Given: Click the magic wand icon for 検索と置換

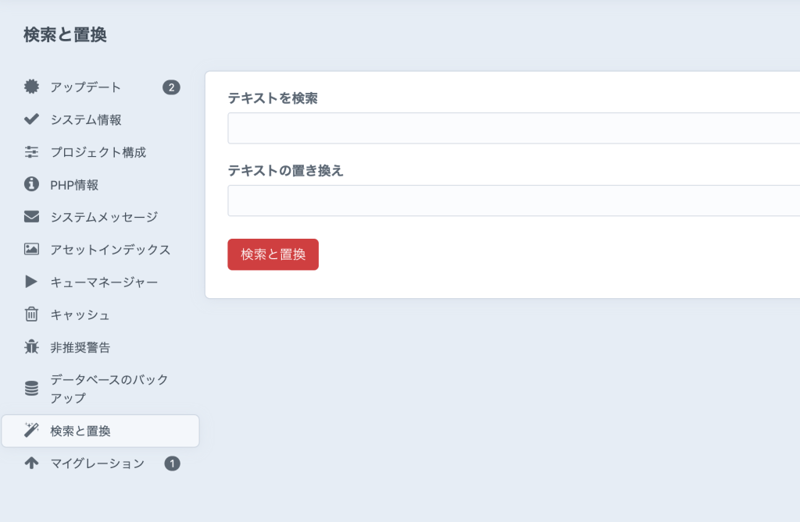Looking at the screenshot, I should pyautogui.click(x=31, y=431).
